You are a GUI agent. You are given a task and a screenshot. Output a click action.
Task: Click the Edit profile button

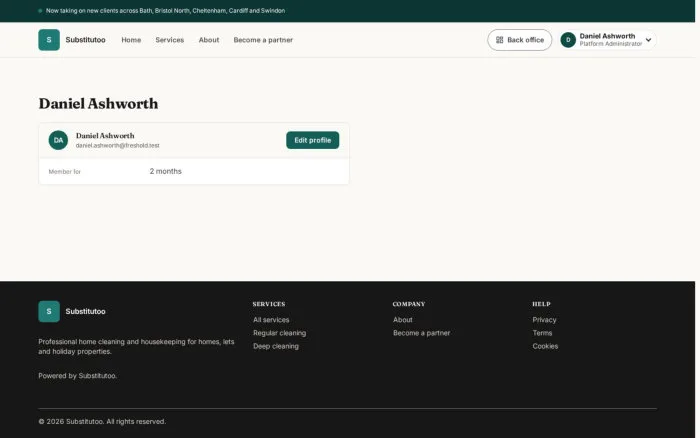click(312, 140)
